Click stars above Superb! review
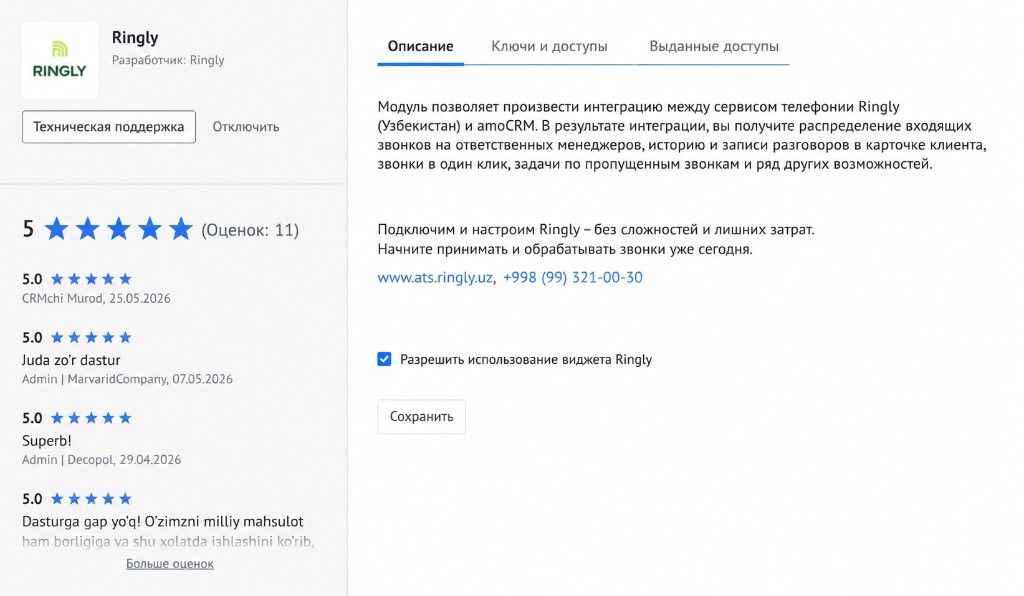This screenshot has width=1024, height=596. coord(91,418)
